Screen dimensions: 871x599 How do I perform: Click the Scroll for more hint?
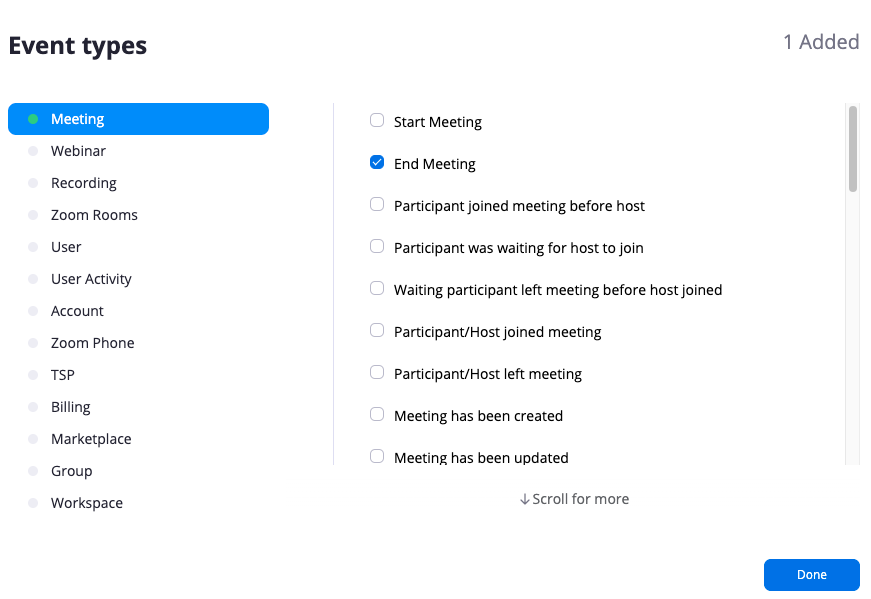point(574,499)
